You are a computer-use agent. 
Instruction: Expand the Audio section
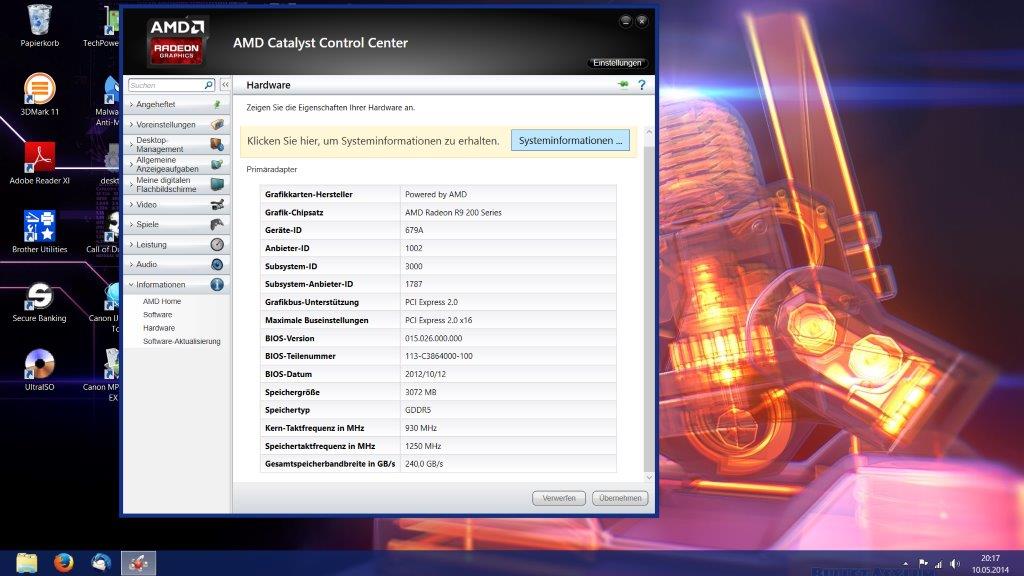click(131, 264)
